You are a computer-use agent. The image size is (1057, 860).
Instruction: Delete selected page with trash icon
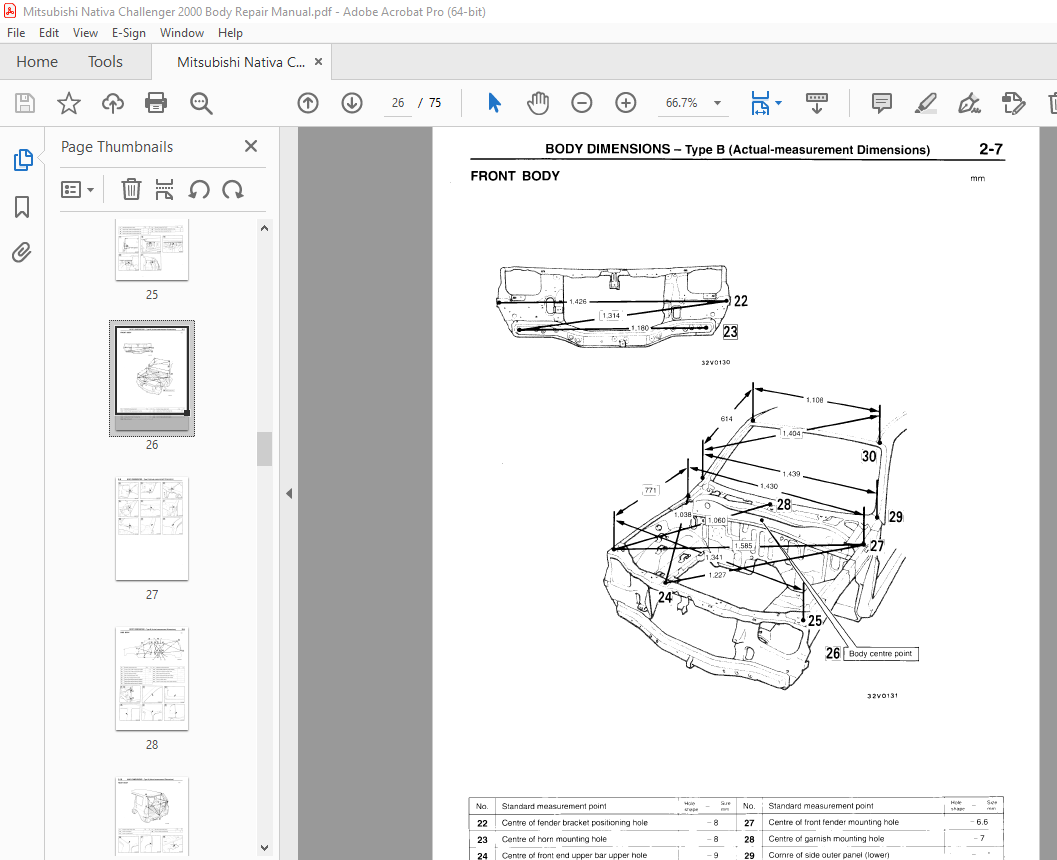click(x=131, y=189)
